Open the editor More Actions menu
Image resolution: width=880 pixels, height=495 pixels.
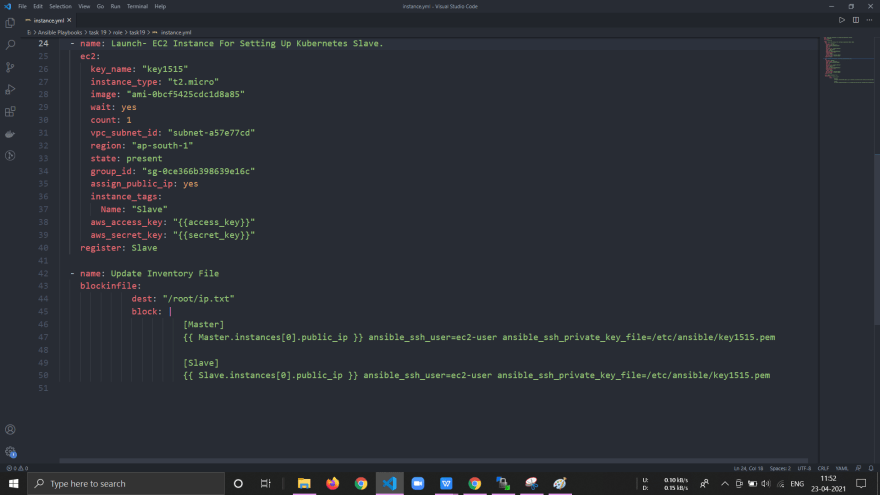[869, 20]
